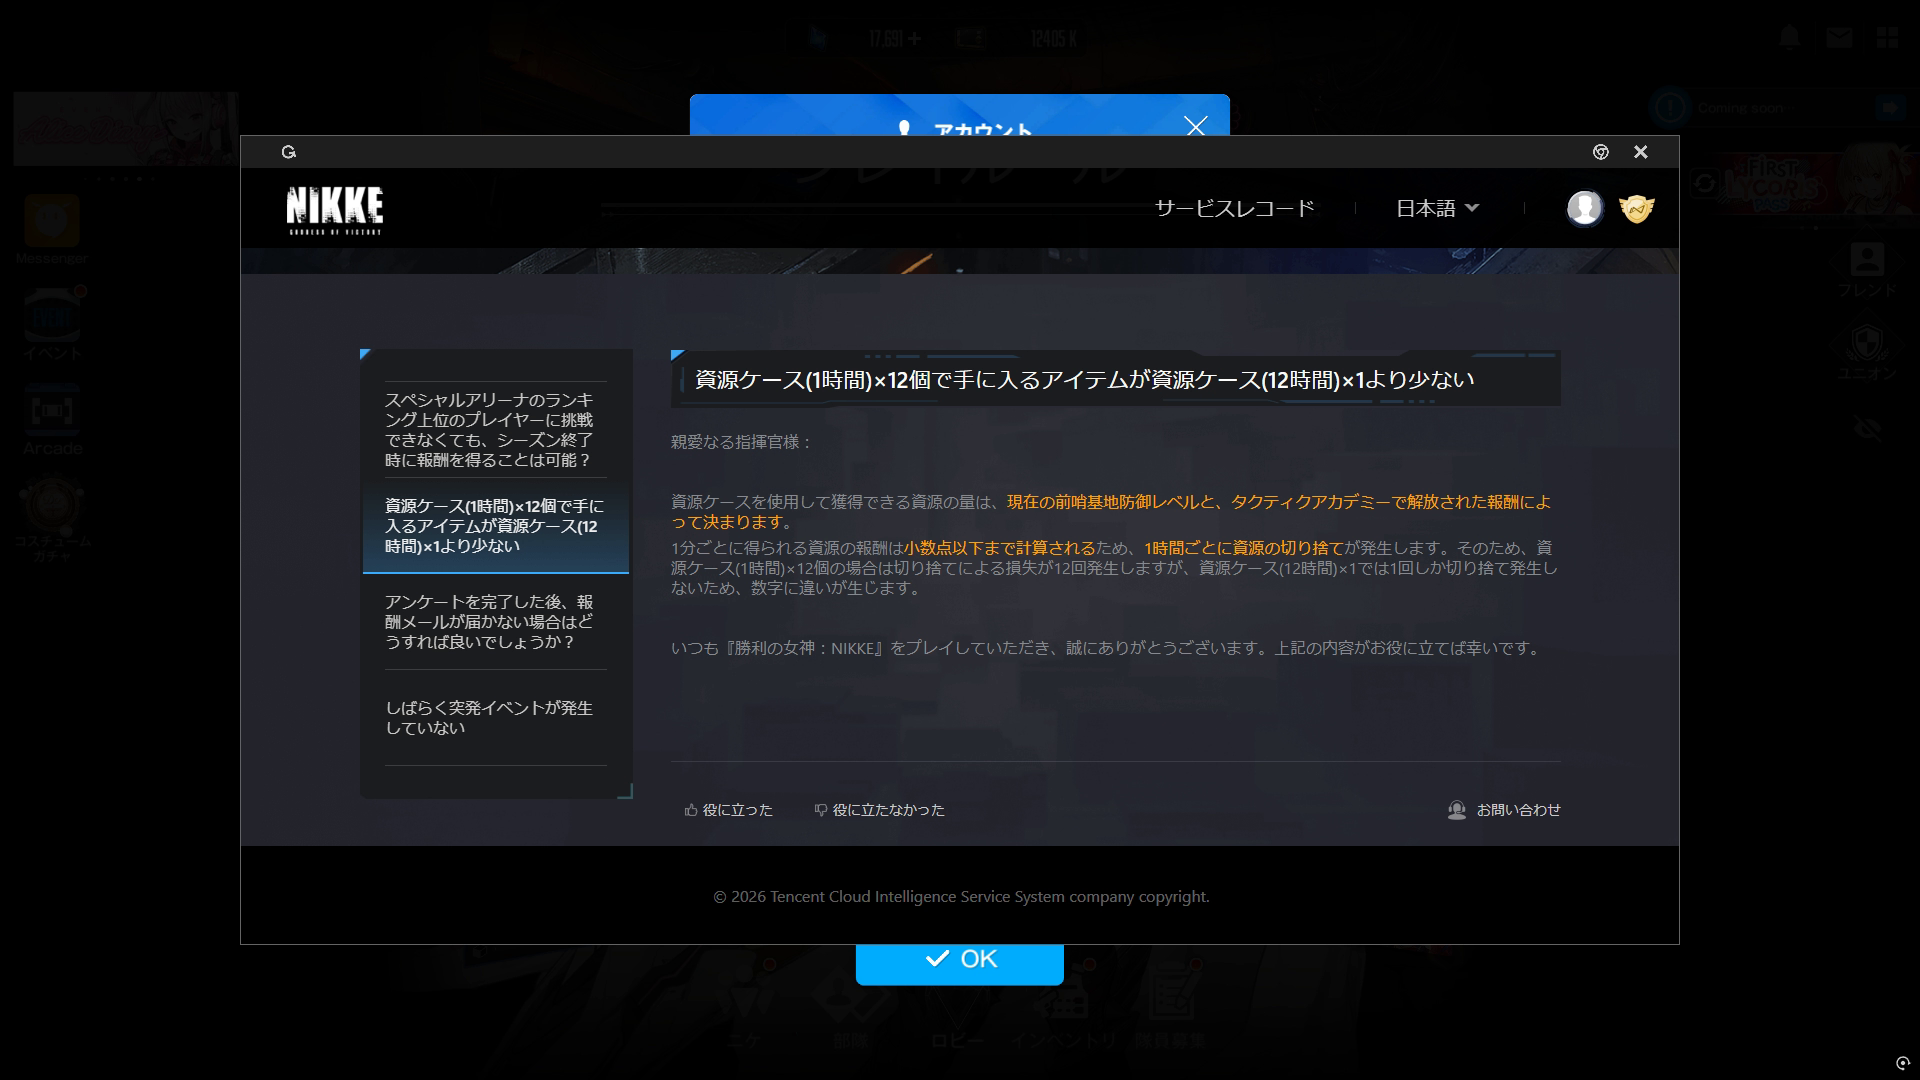Select 資源ケース FAQ entry in sidebar
Image resolution: width=1920 pixels, height=1080 pixels.
[494, 526]
